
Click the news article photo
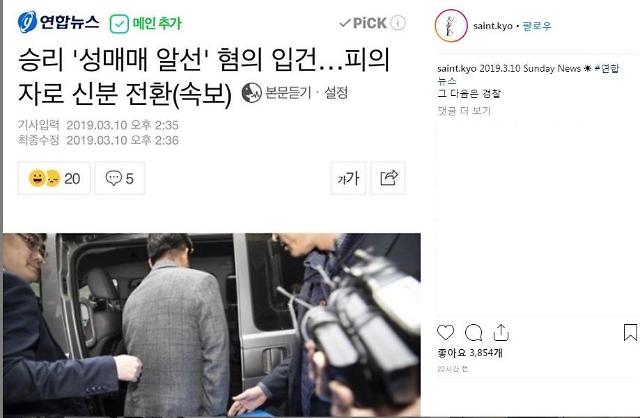[212, 325]
